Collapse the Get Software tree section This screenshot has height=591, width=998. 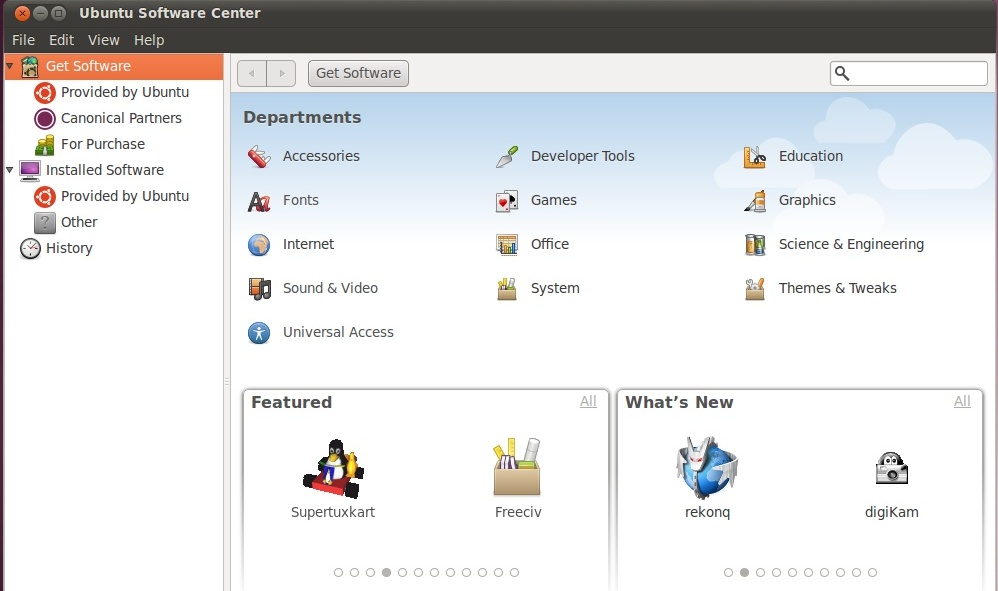pos(10,66)
